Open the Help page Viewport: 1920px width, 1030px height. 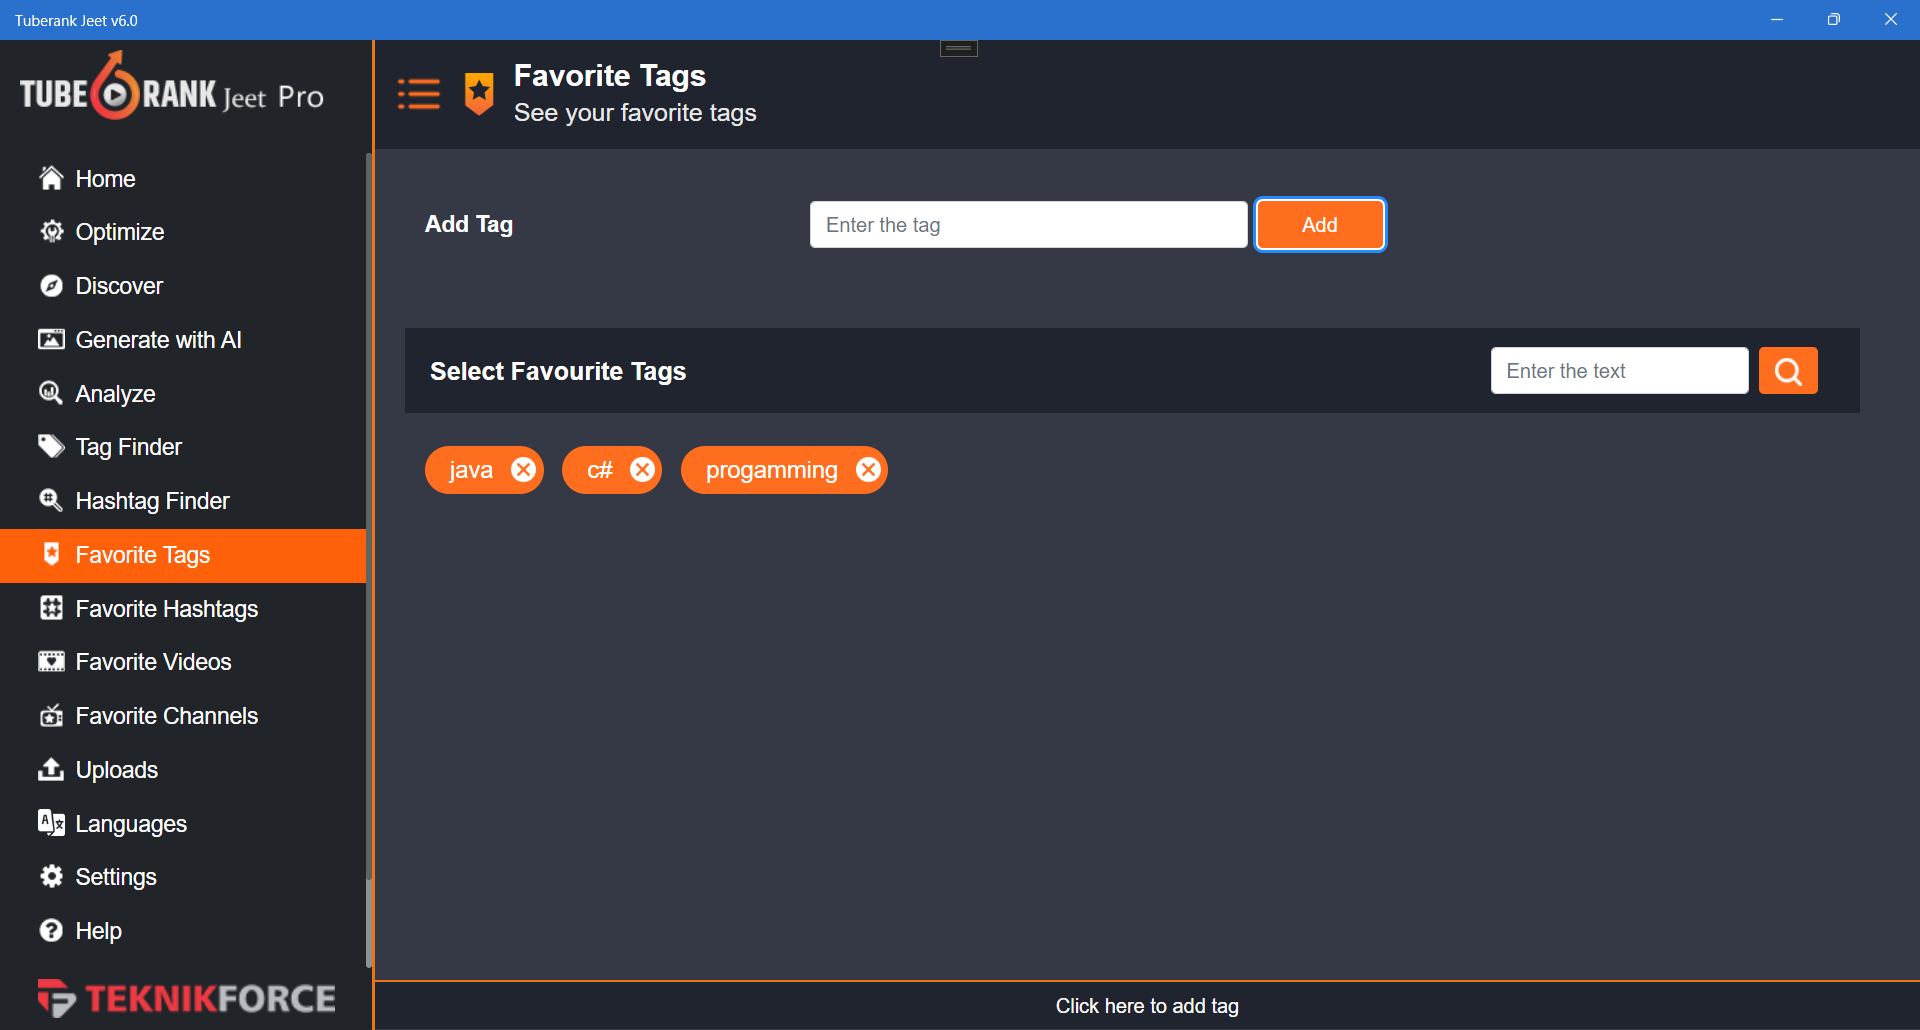coord(183,931)
